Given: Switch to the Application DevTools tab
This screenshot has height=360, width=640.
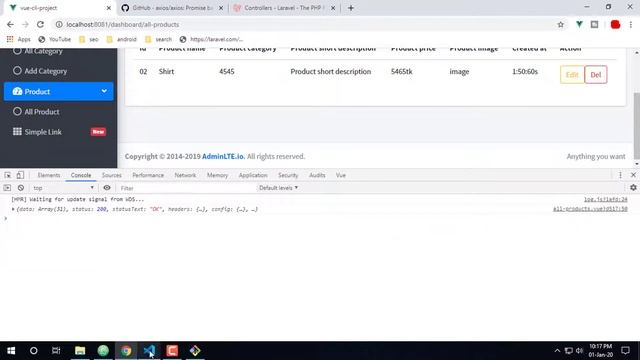Looking at the screenshot, I should (253, 175).
